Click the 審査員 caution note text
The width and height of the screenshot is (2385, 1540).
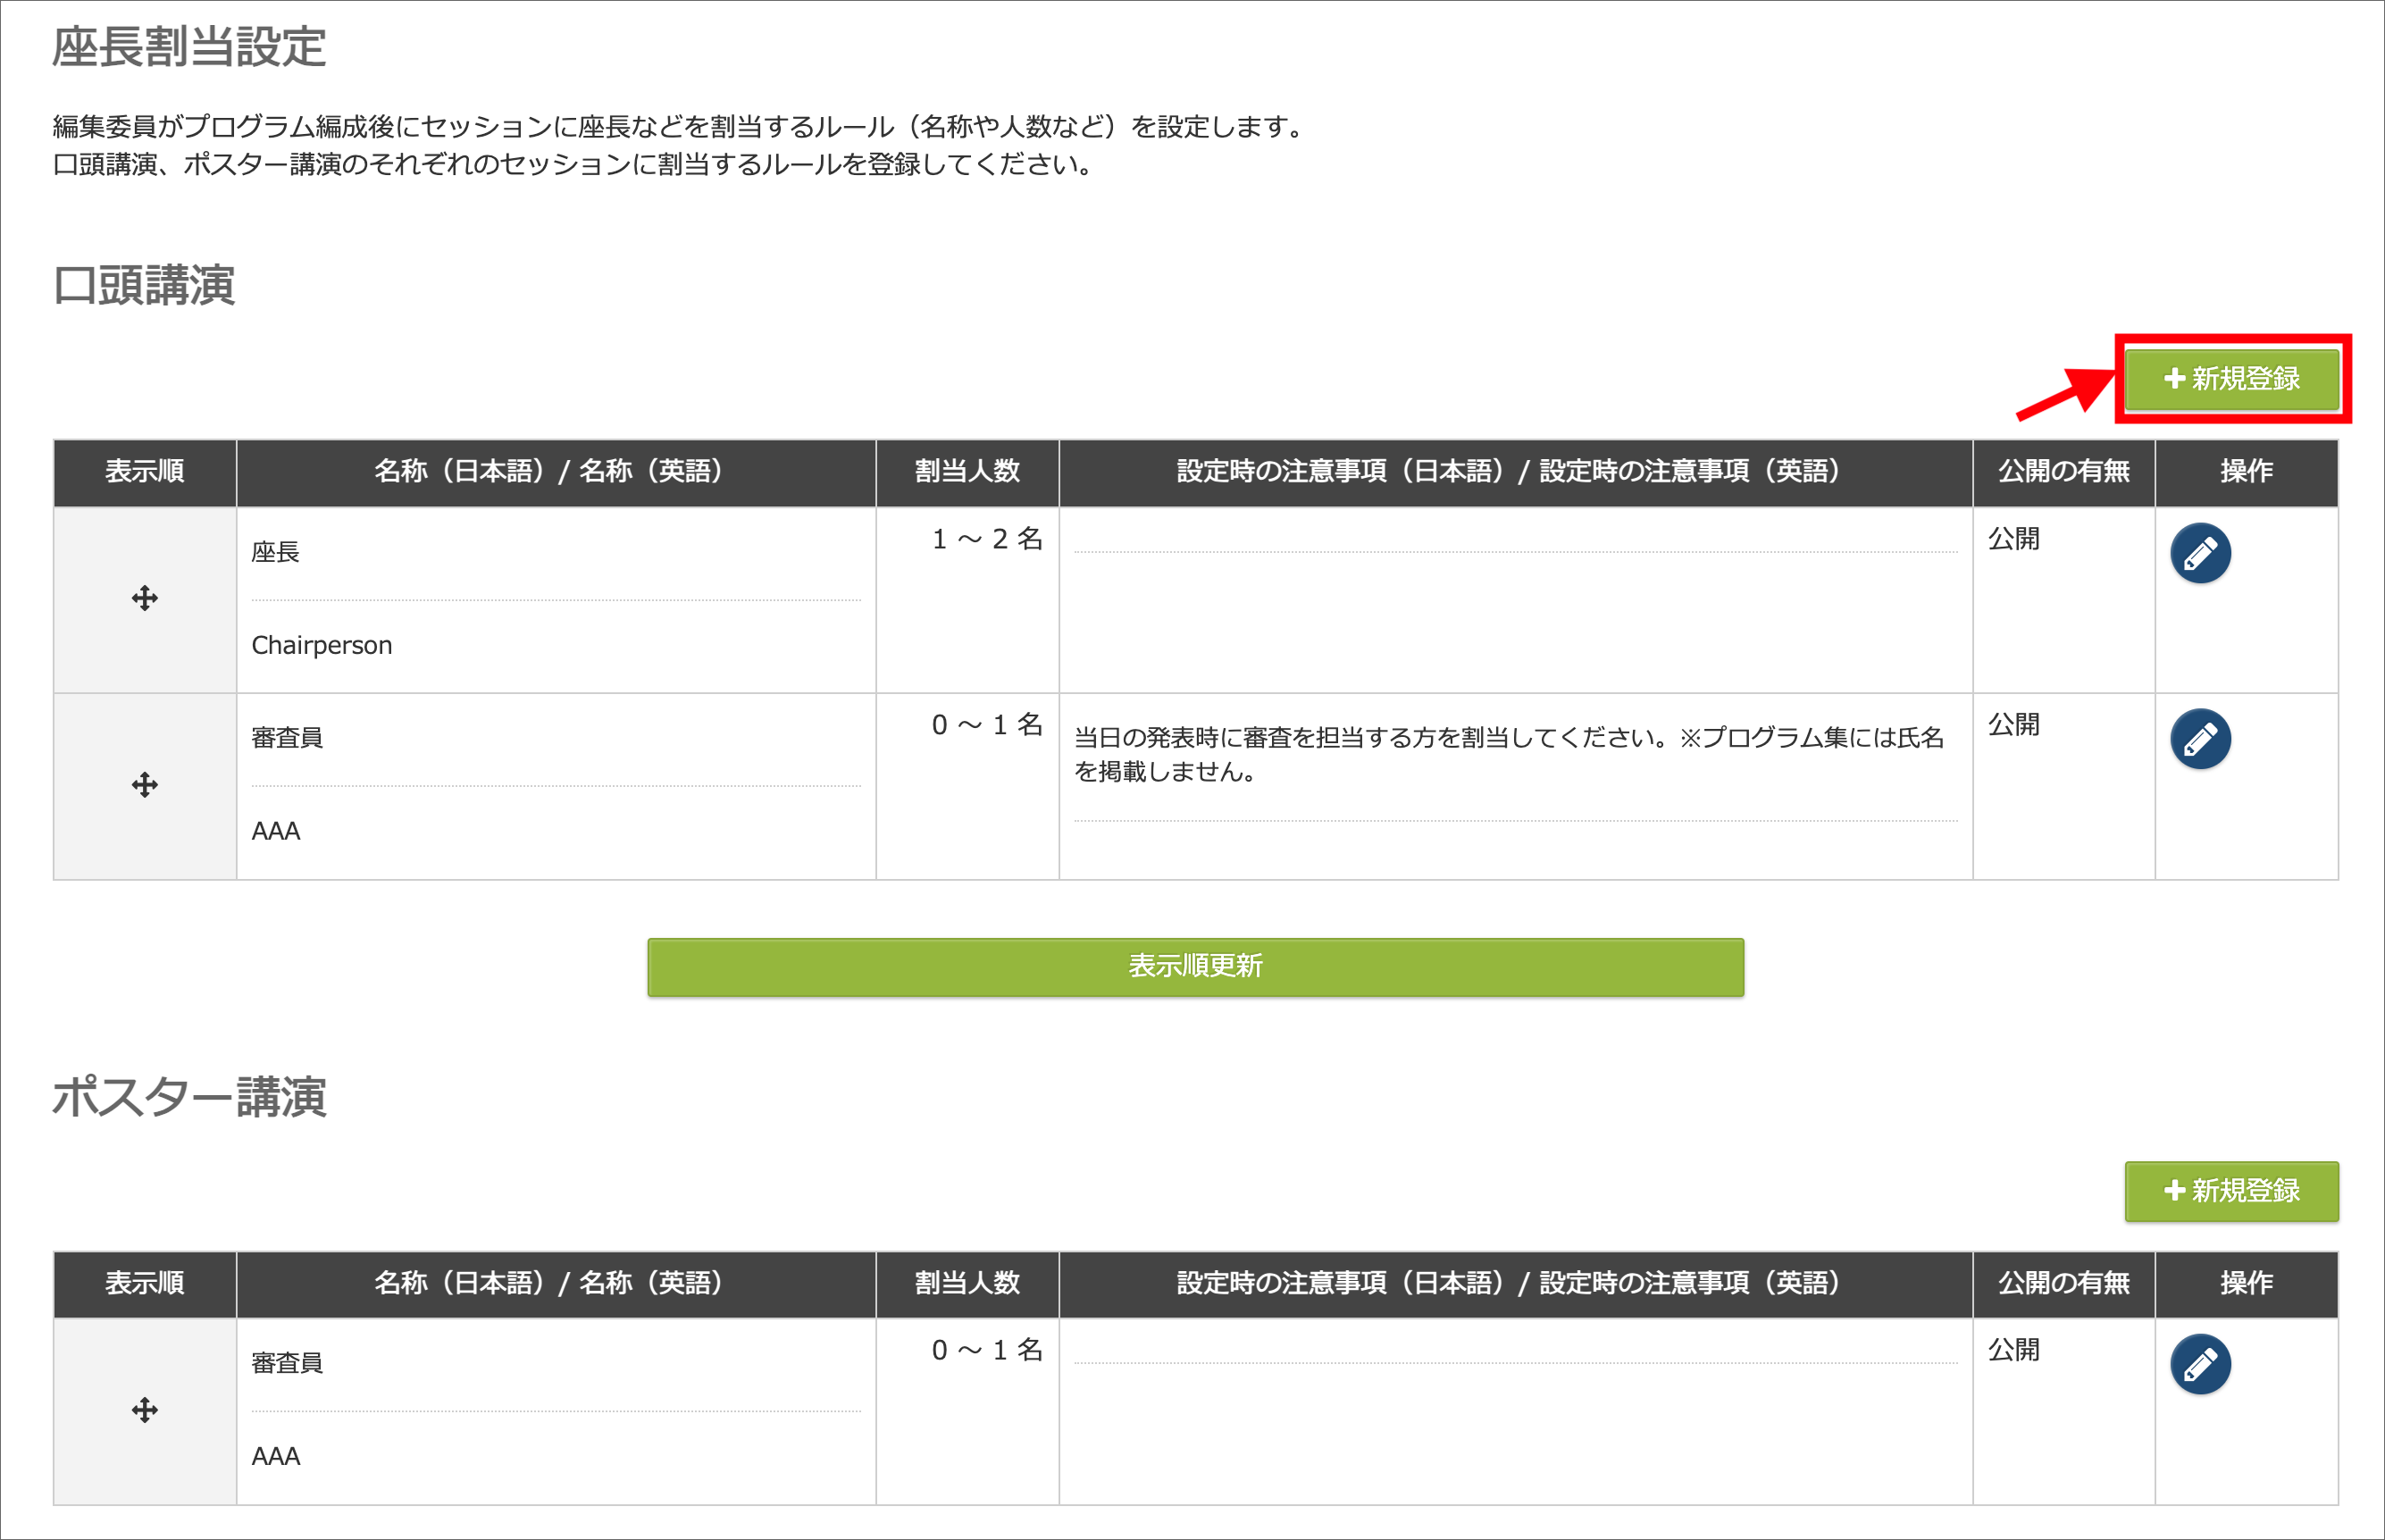1508,754
